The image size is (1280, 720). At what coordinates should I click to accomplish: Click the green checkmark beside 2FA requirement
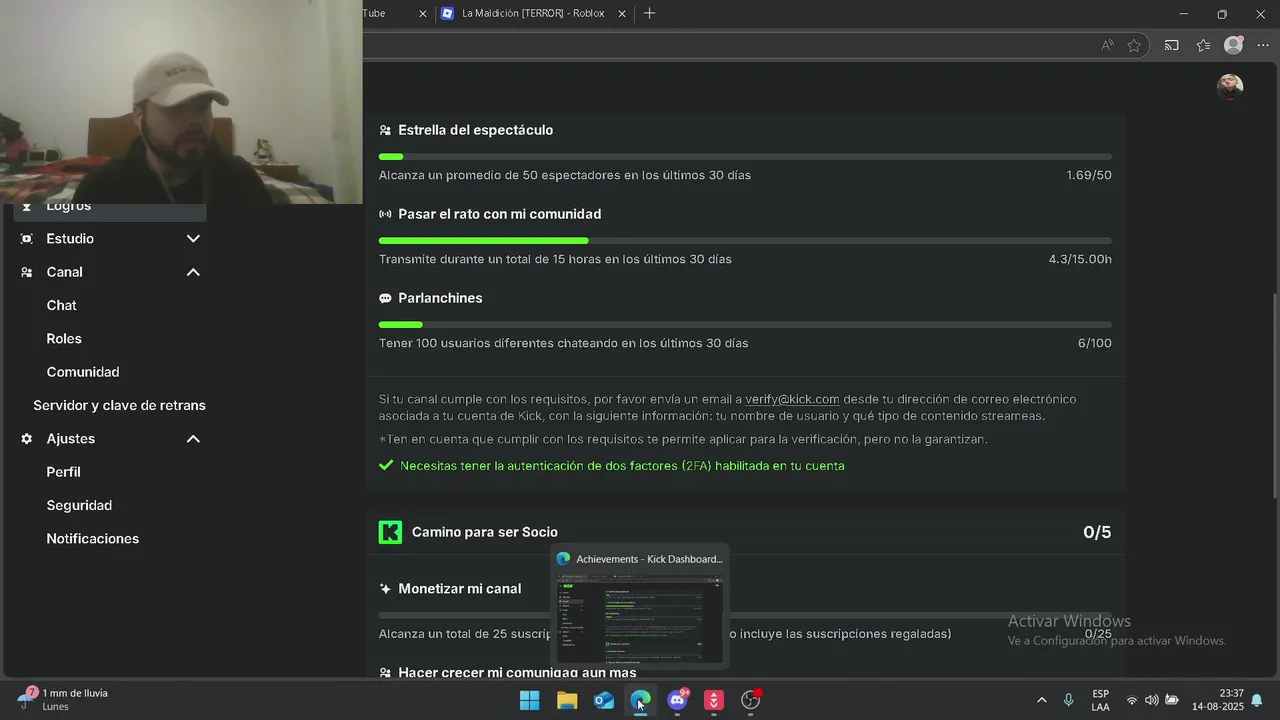click(x=386, y=465)
